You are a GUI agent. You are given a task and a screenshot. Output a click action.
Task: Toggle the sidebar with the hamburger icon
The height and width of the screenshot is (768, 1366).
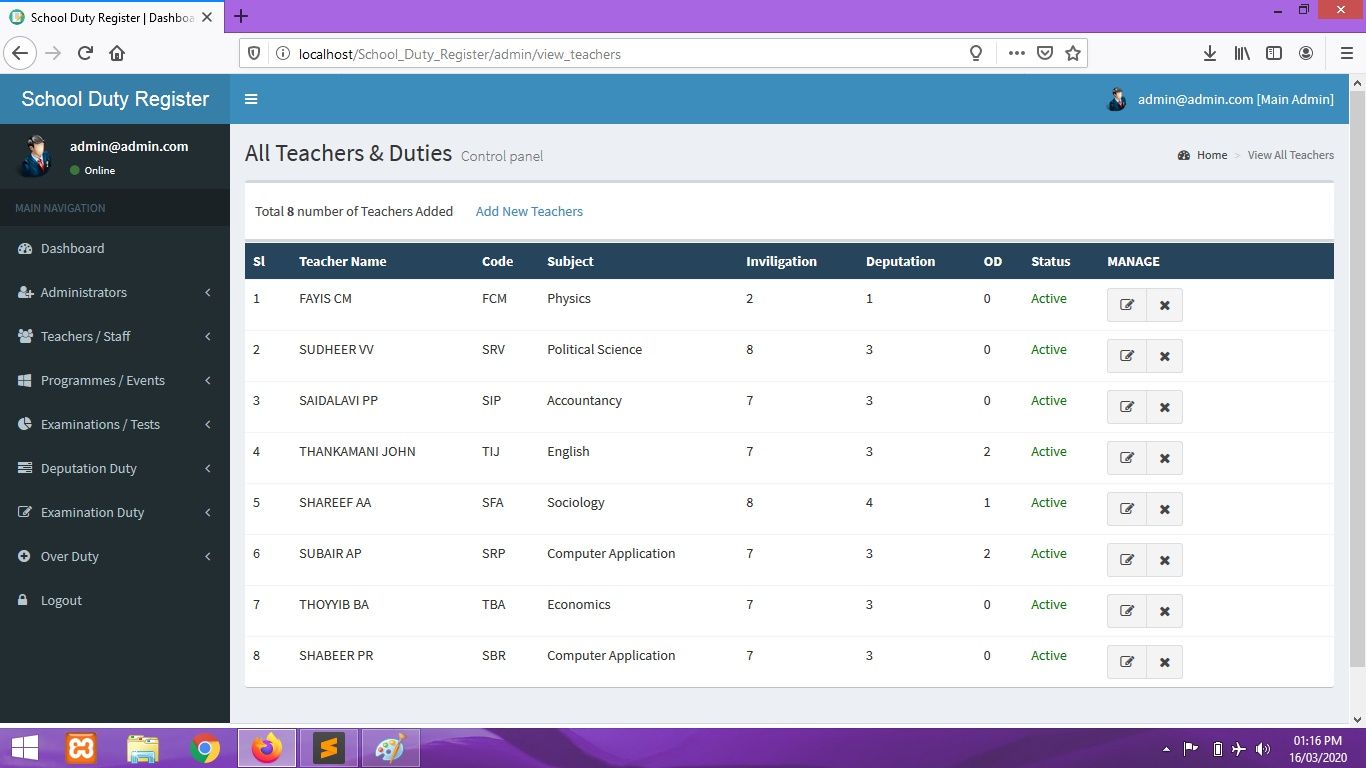pyautogui.click(x=251, y=99)
